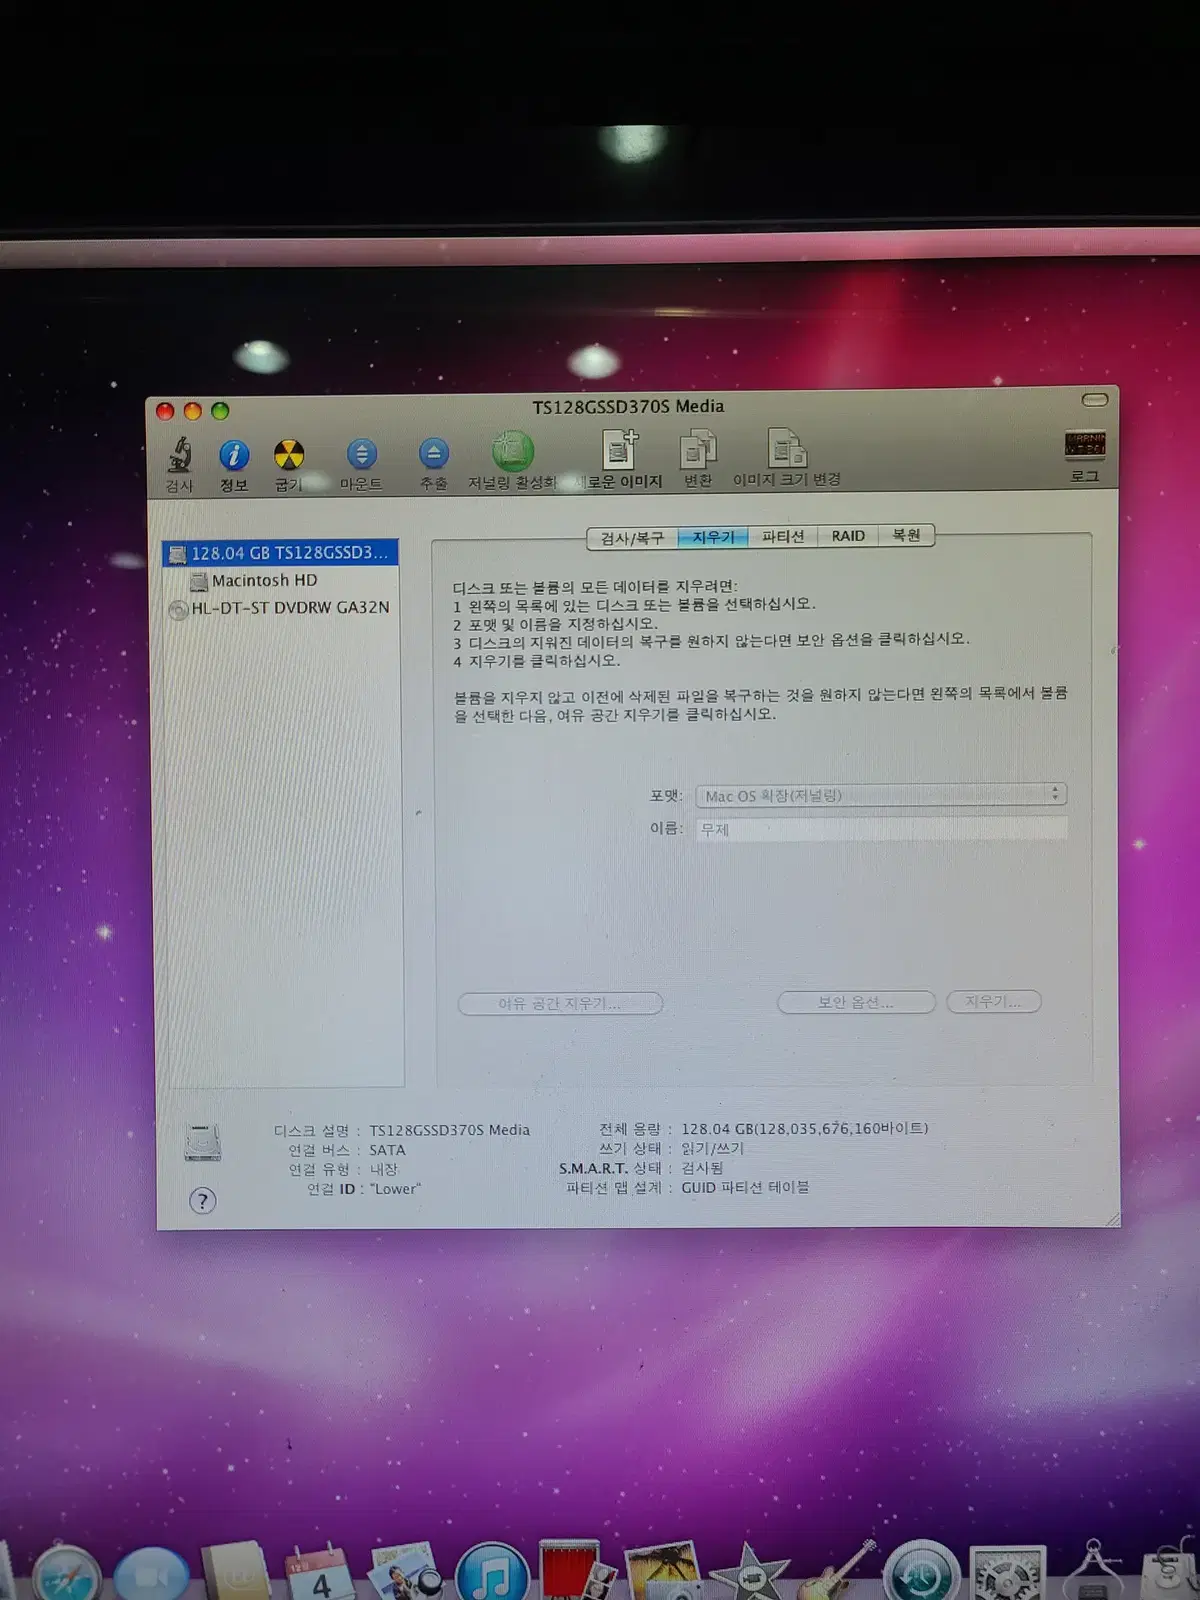The image size is (1200, 1600).
Task: Open Time Machine from the Dock
Action: click(x=921, y=1572)
